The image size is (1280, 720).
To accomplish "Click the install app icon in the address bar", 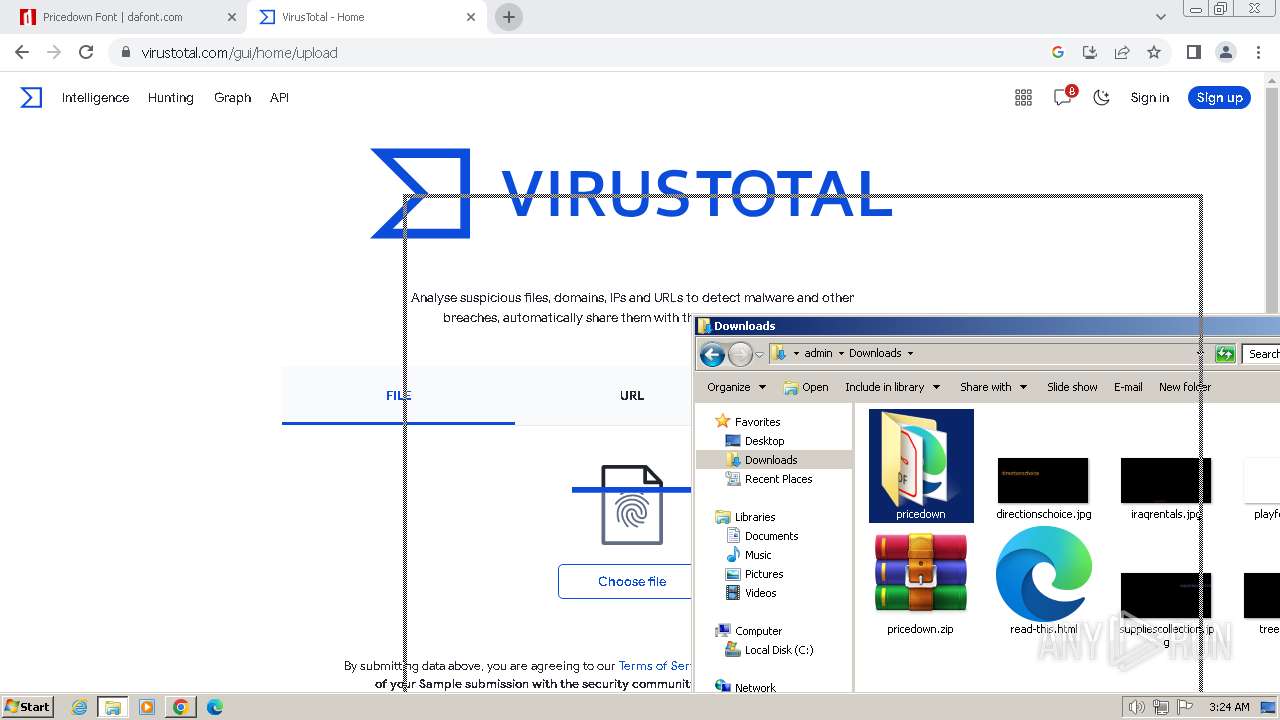I will (1090, 52).
